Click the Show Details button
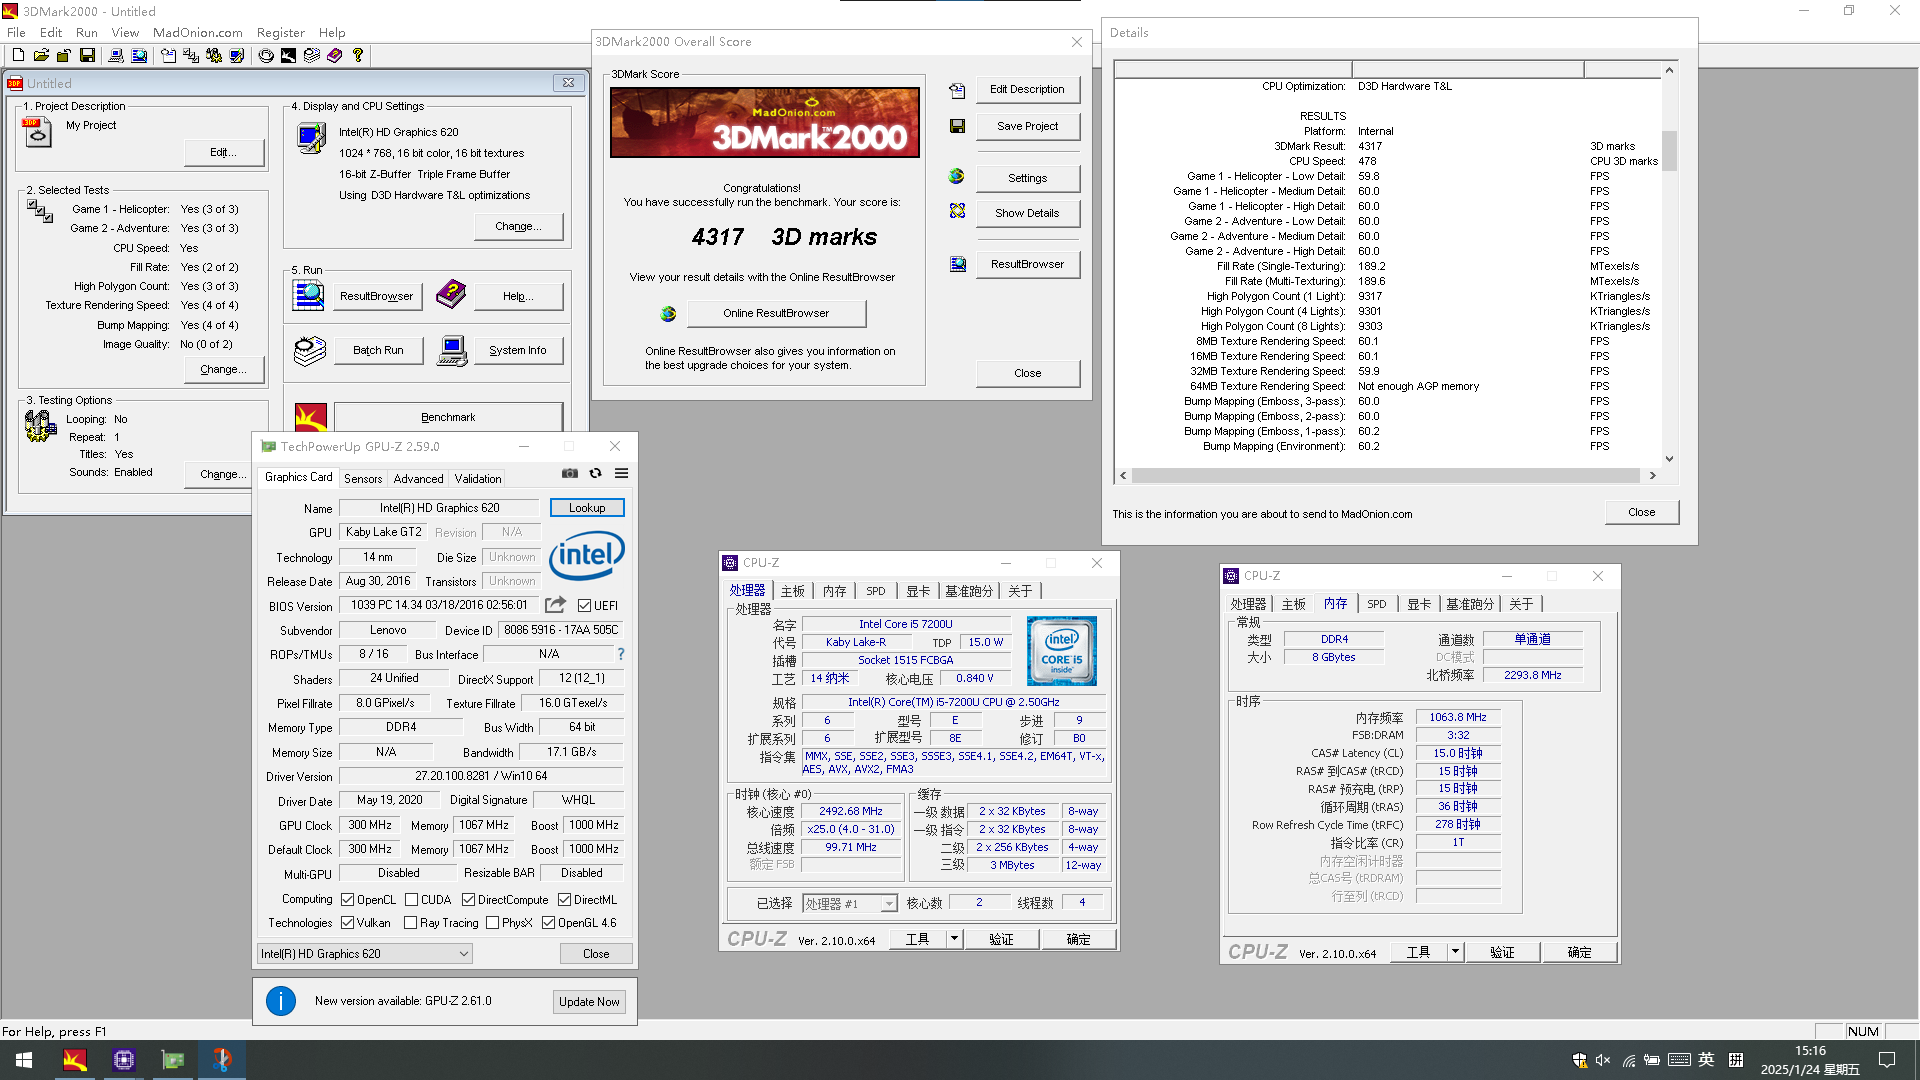The image size is (1920, 1080). pos(1027,213)
